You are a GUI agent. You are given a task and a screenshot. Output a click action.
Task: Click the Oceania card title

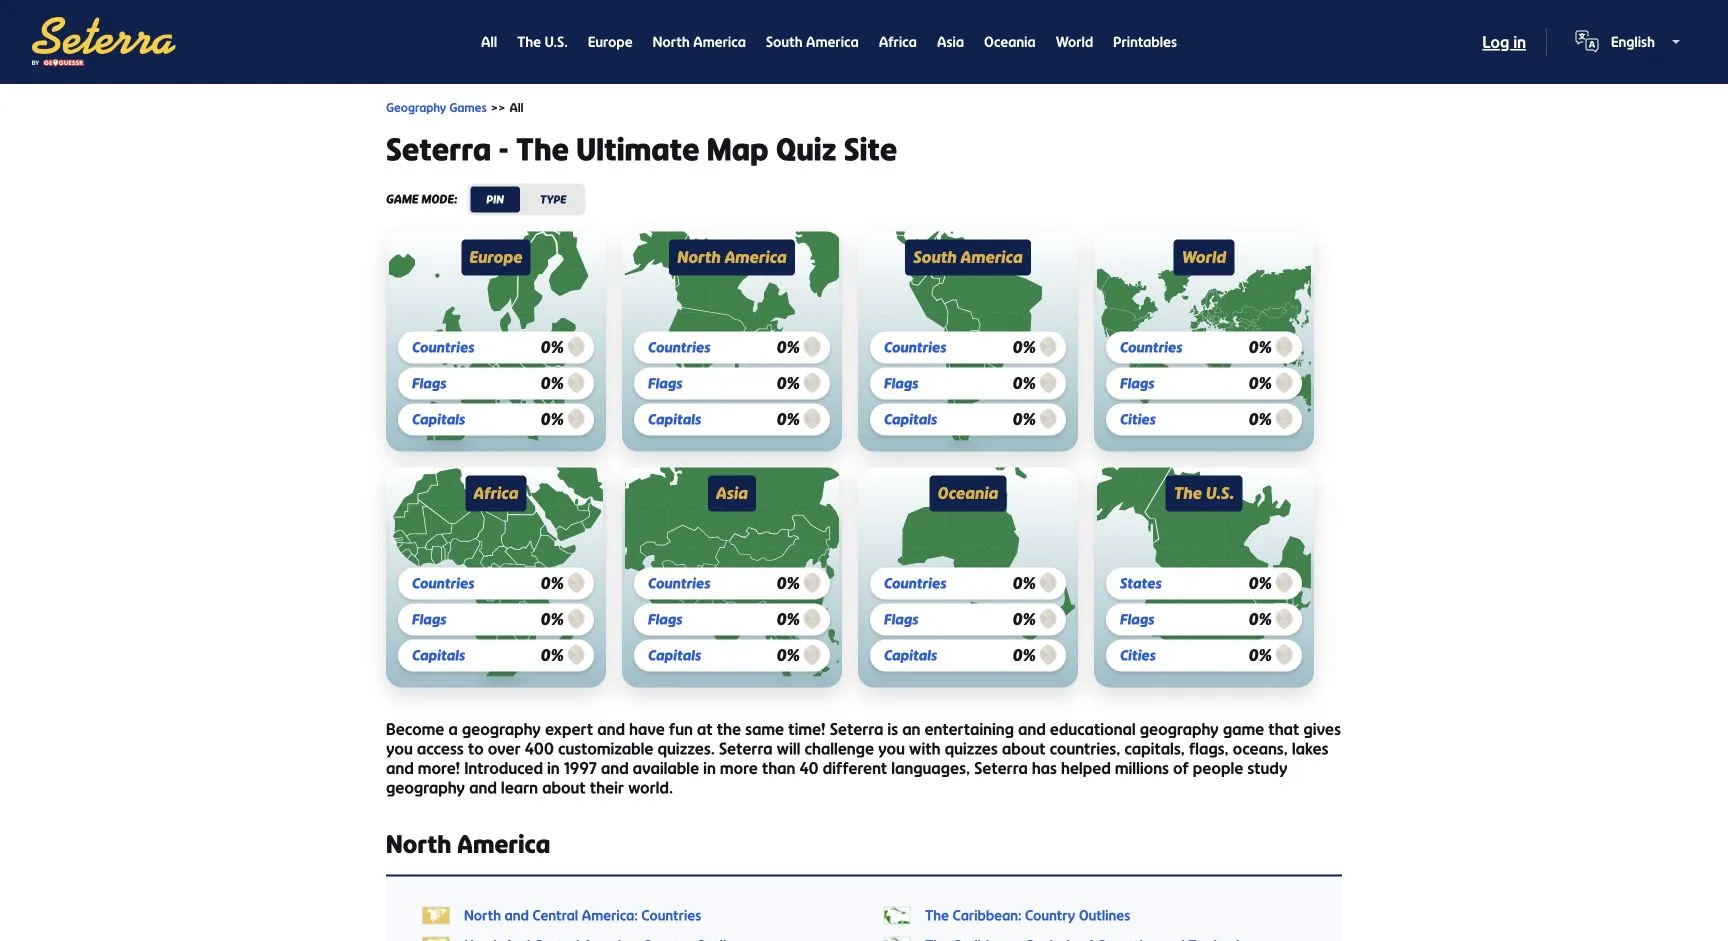tap(968, 493)
